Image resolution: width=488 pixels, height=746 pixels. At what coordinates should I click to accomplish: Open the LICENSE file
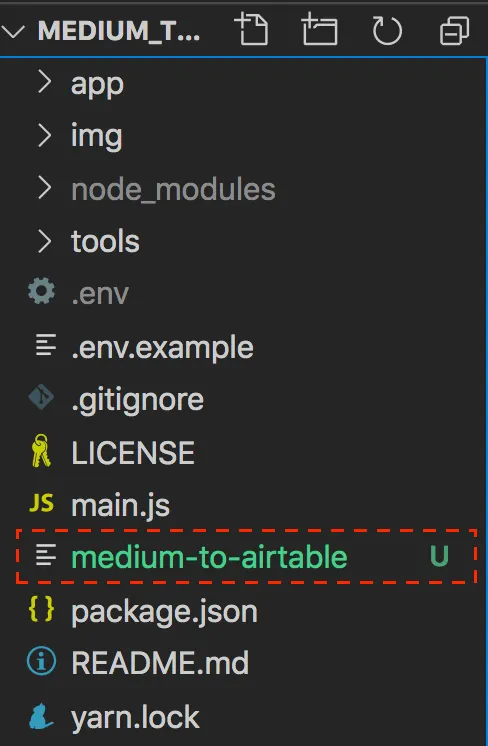click(133, 452)
